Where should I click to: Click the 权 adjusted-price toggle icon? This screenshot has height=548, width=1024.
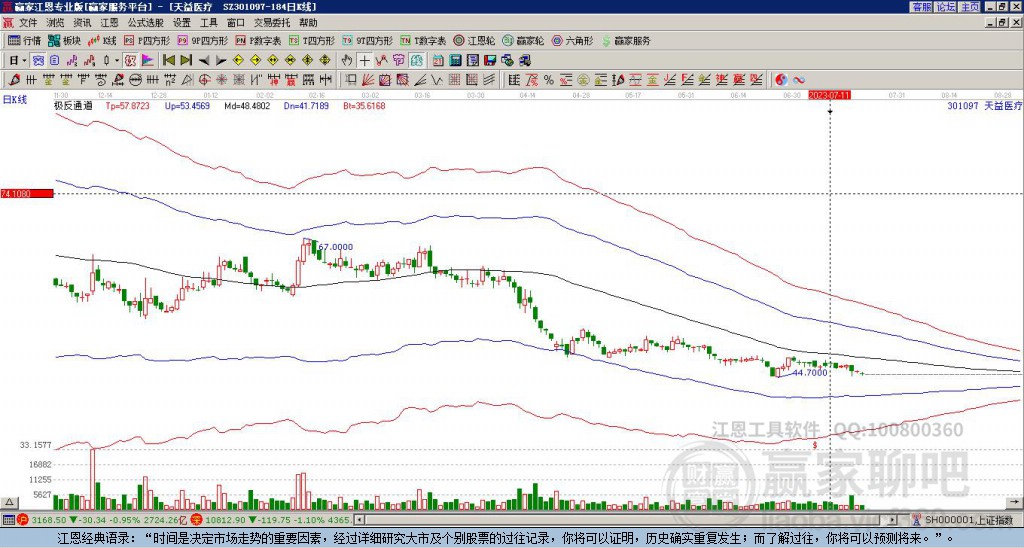click(x=130, y=60)
